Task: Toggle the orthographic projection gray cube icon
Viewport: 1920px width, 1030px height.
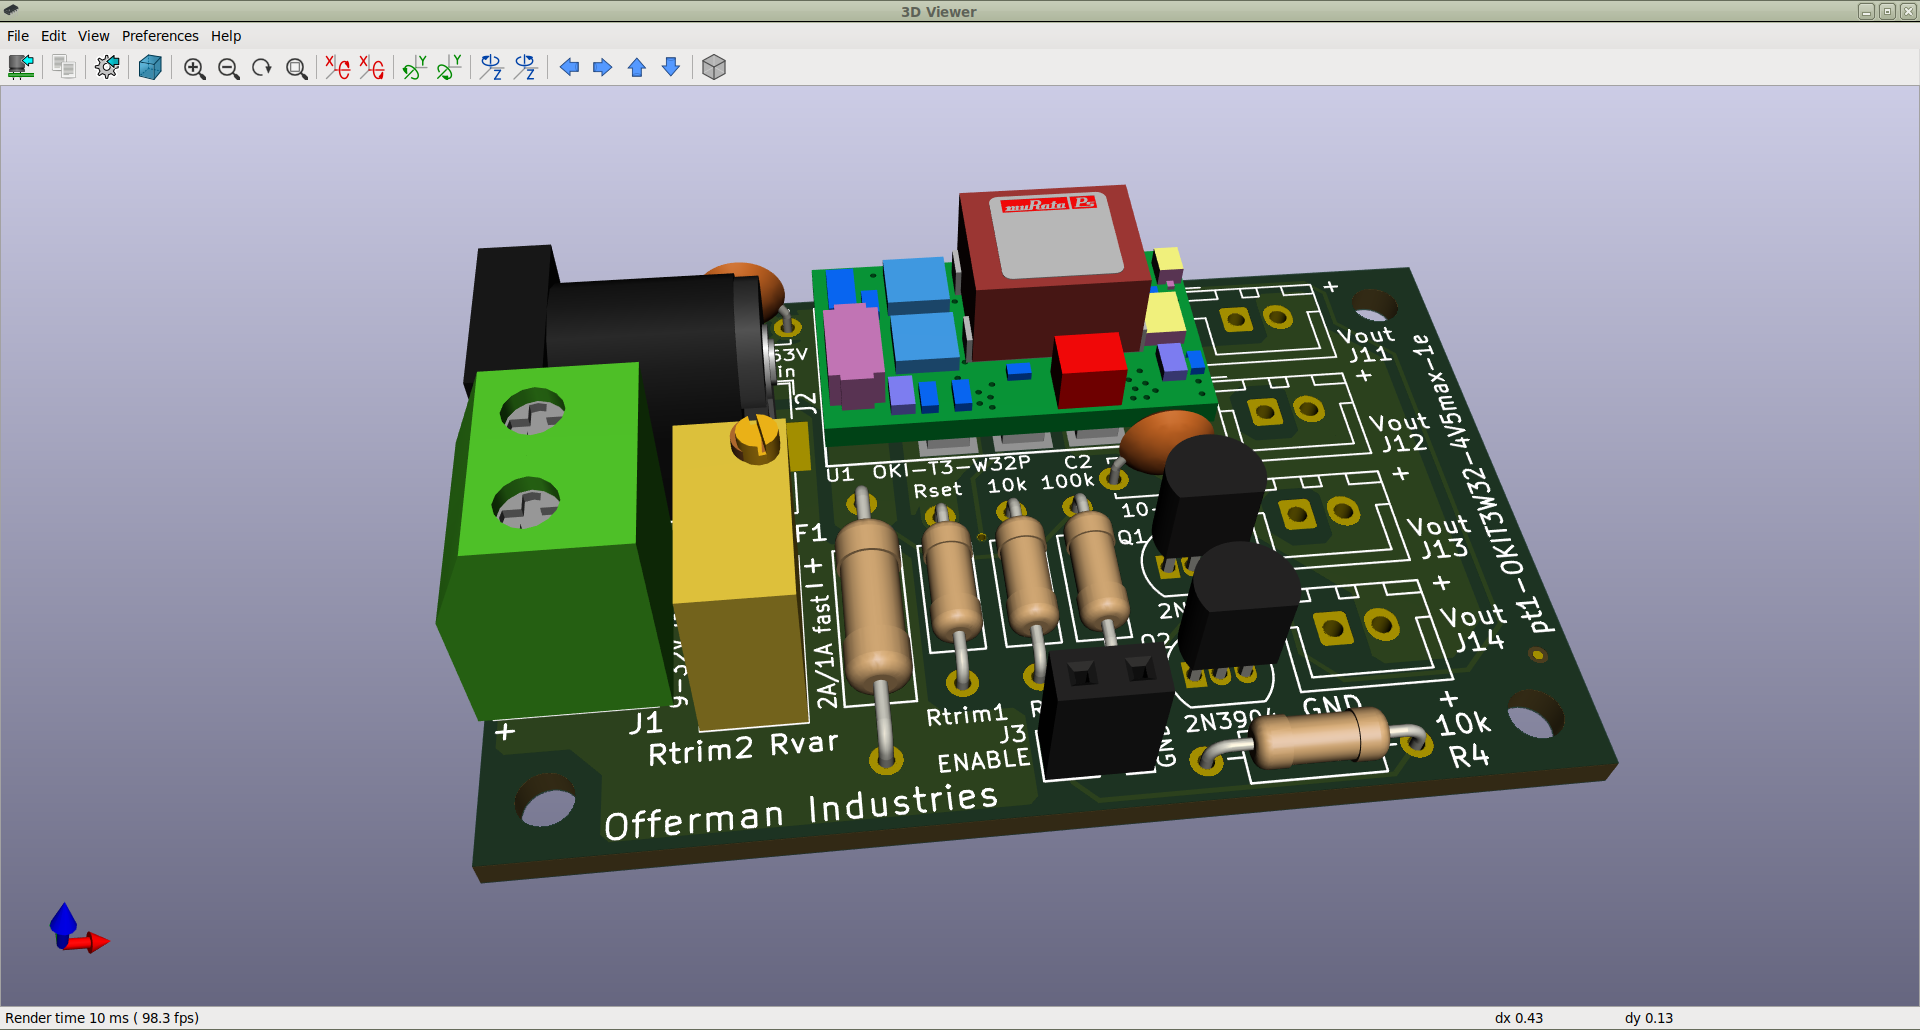Action: pyautogui.click(x=714, y=67)
